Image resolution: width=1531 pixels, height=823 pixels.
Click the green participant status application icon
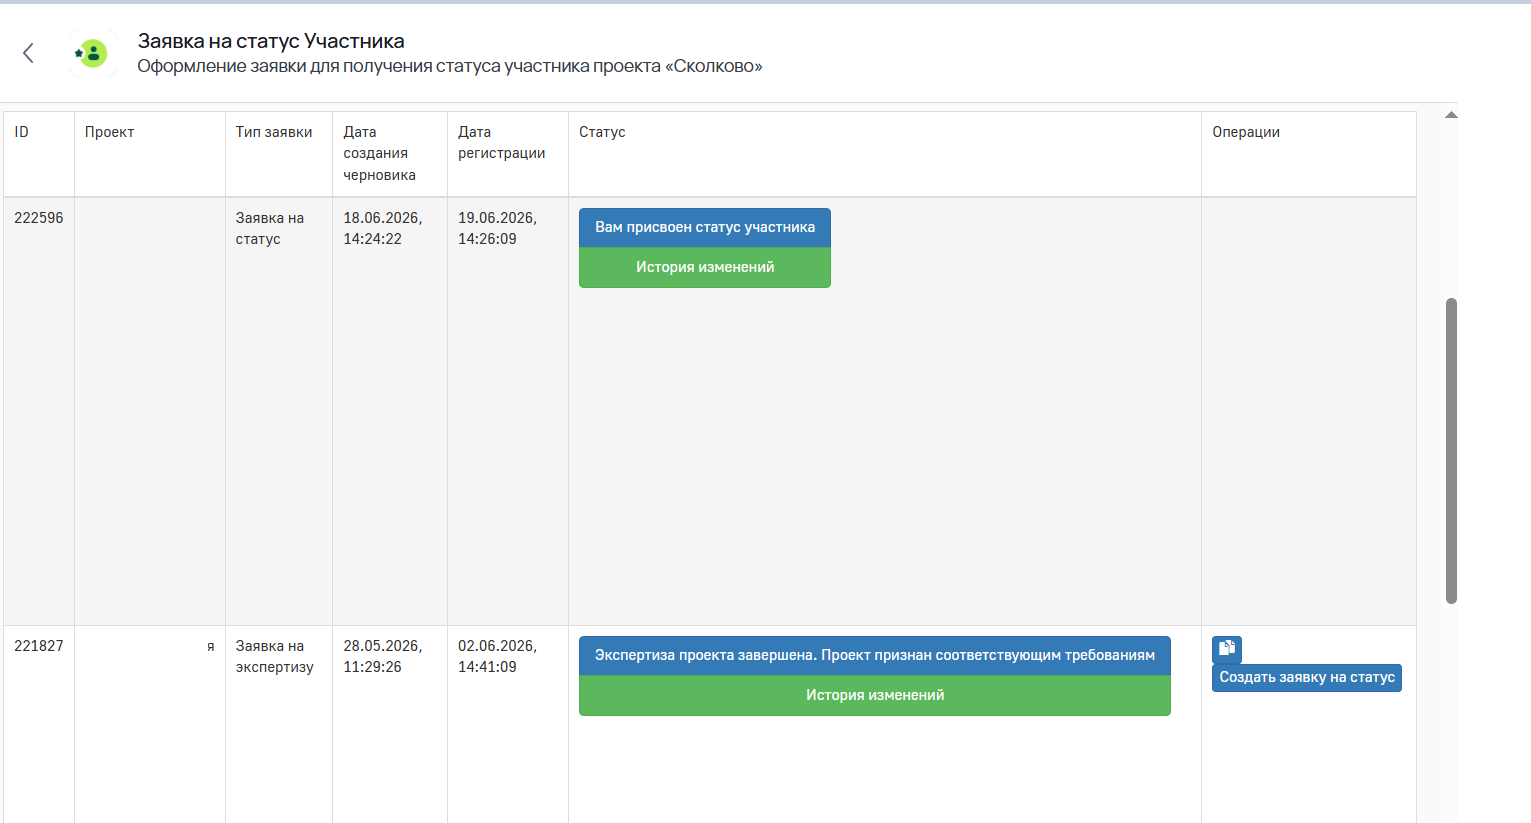[x=92, y=53]
